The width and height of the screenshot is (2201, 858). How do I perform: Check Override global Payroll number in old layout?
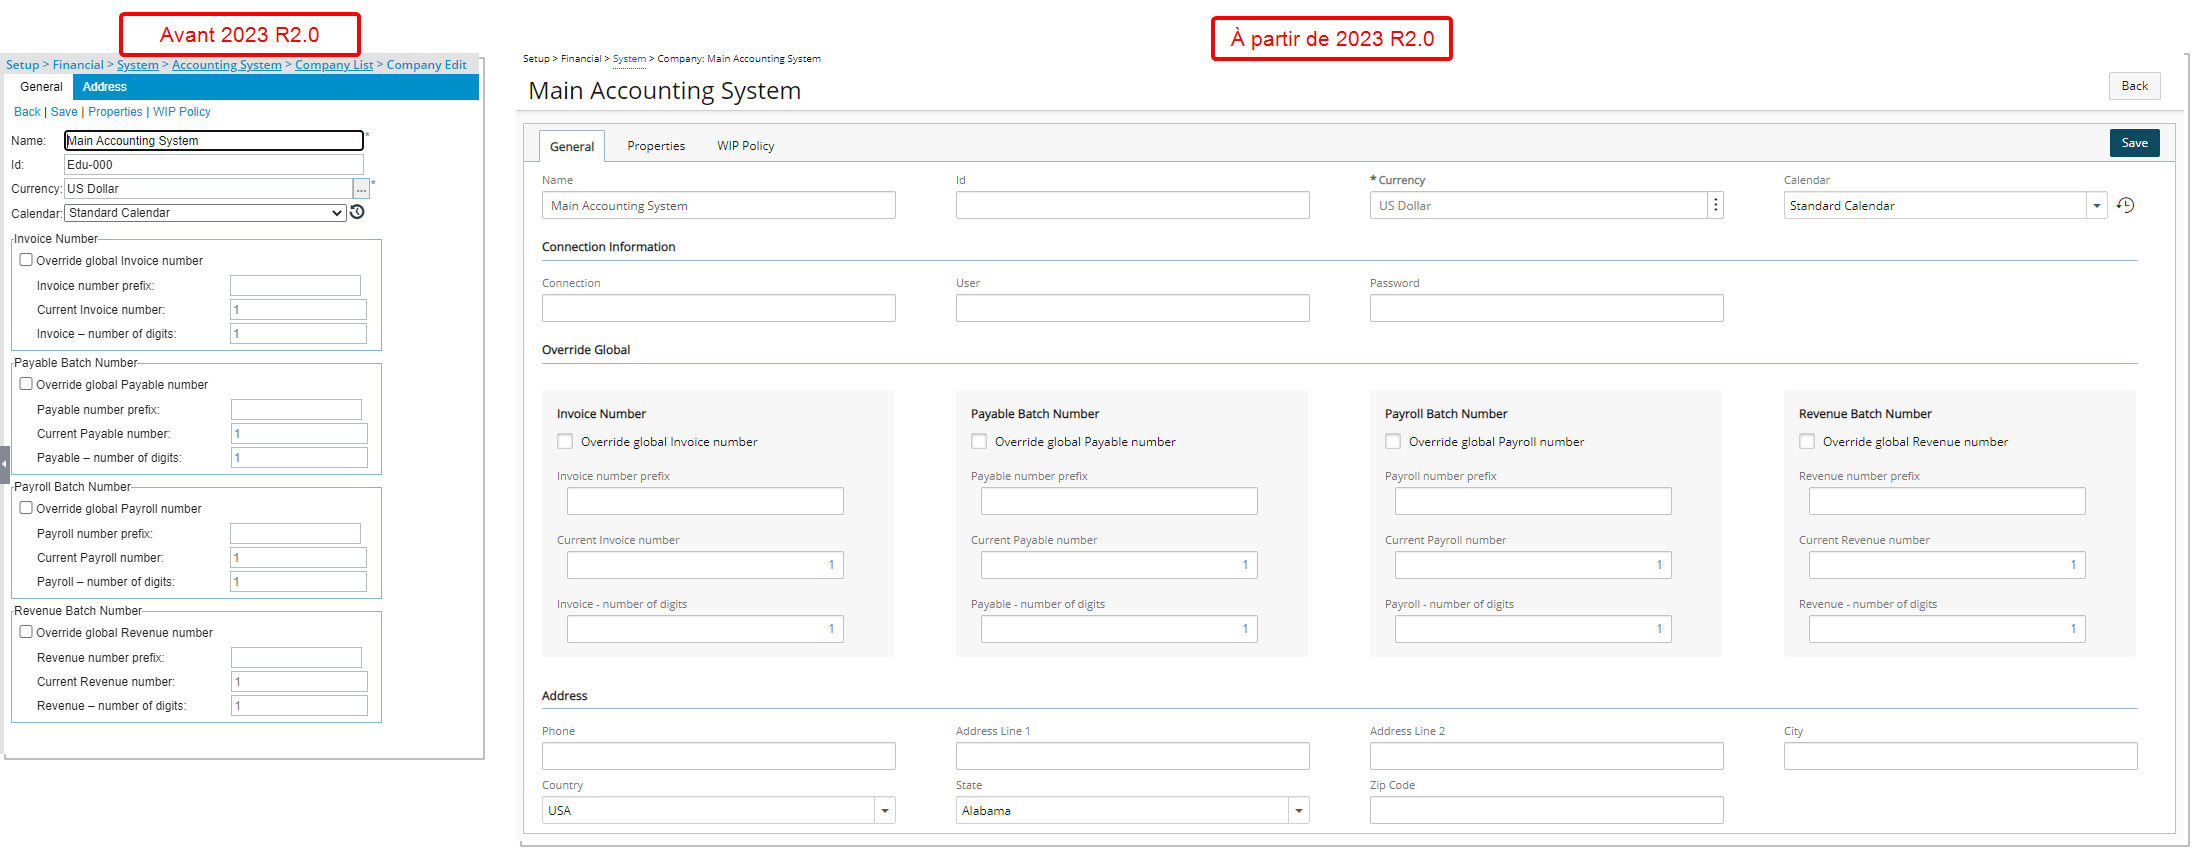click(26, 508)
